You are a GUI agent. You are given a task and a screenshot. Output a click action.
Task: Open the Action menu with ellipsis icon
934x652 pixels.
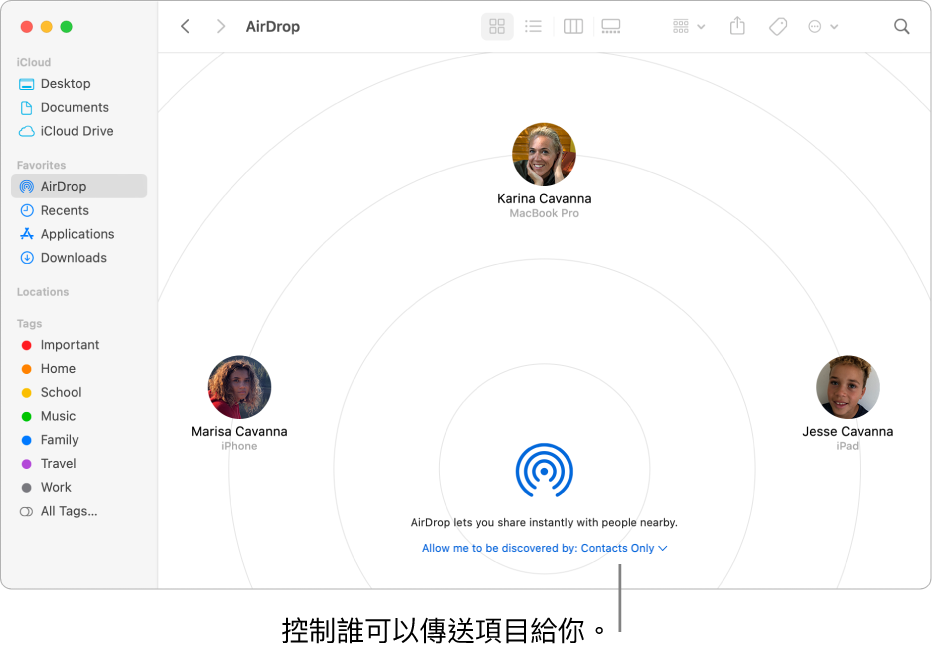823,26
